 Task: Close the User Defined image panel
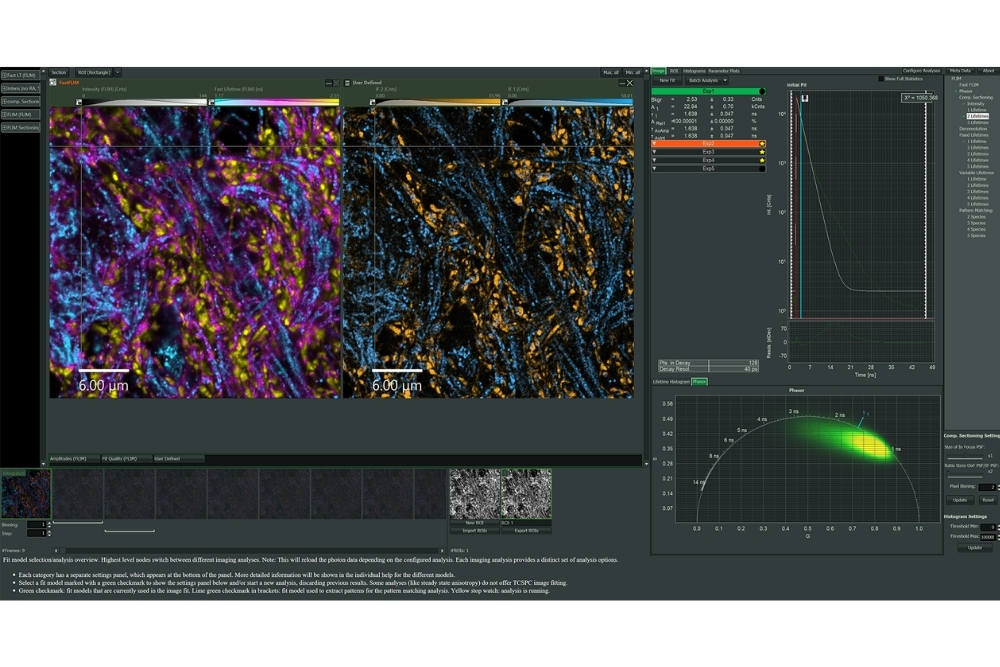[630, 82]
